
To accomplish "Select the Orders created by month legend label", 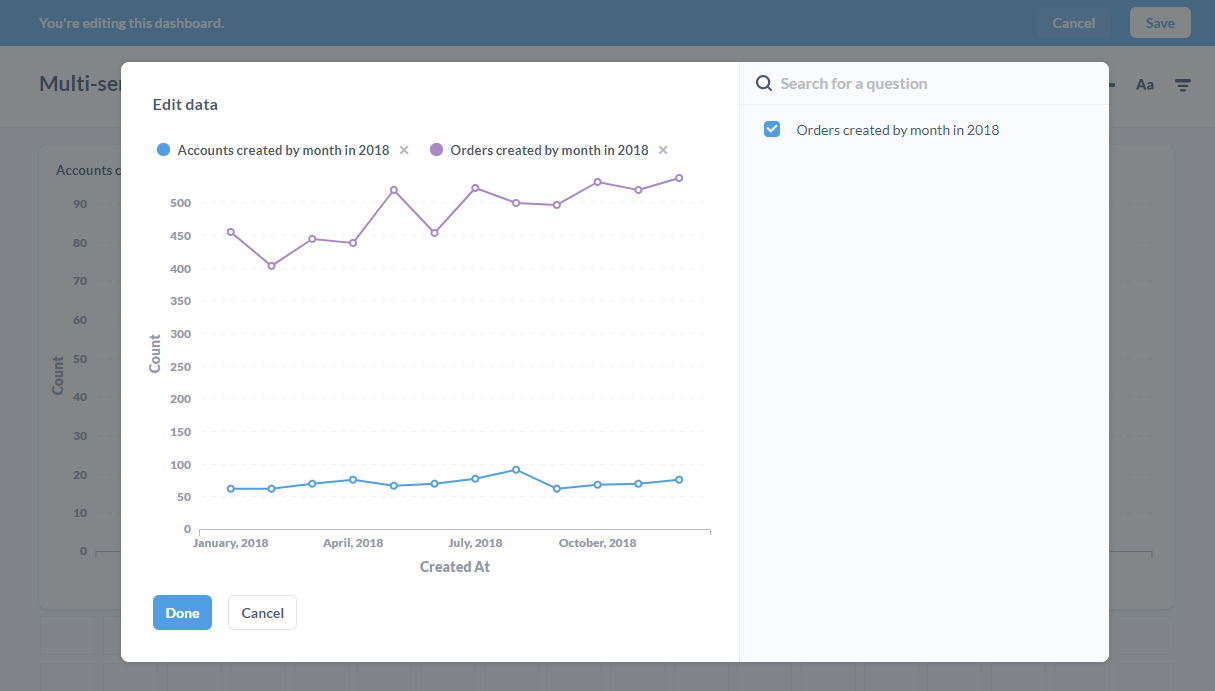I will point(549,150).
